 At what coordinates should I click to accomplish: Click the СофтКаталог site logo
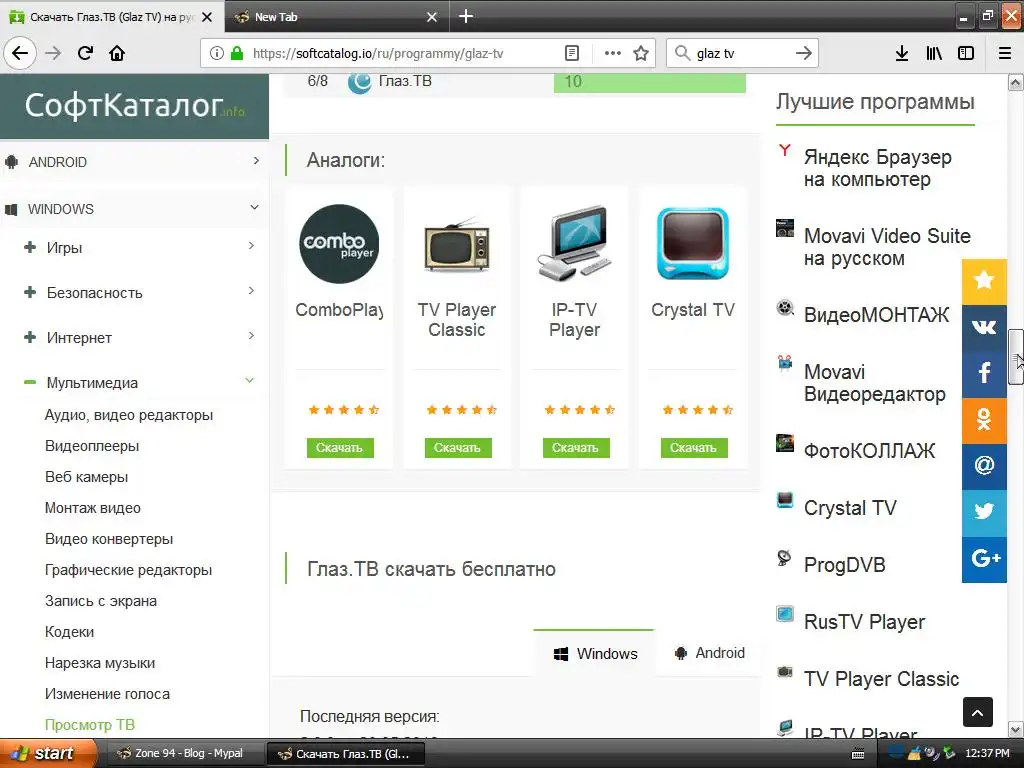tap(134, 106)
